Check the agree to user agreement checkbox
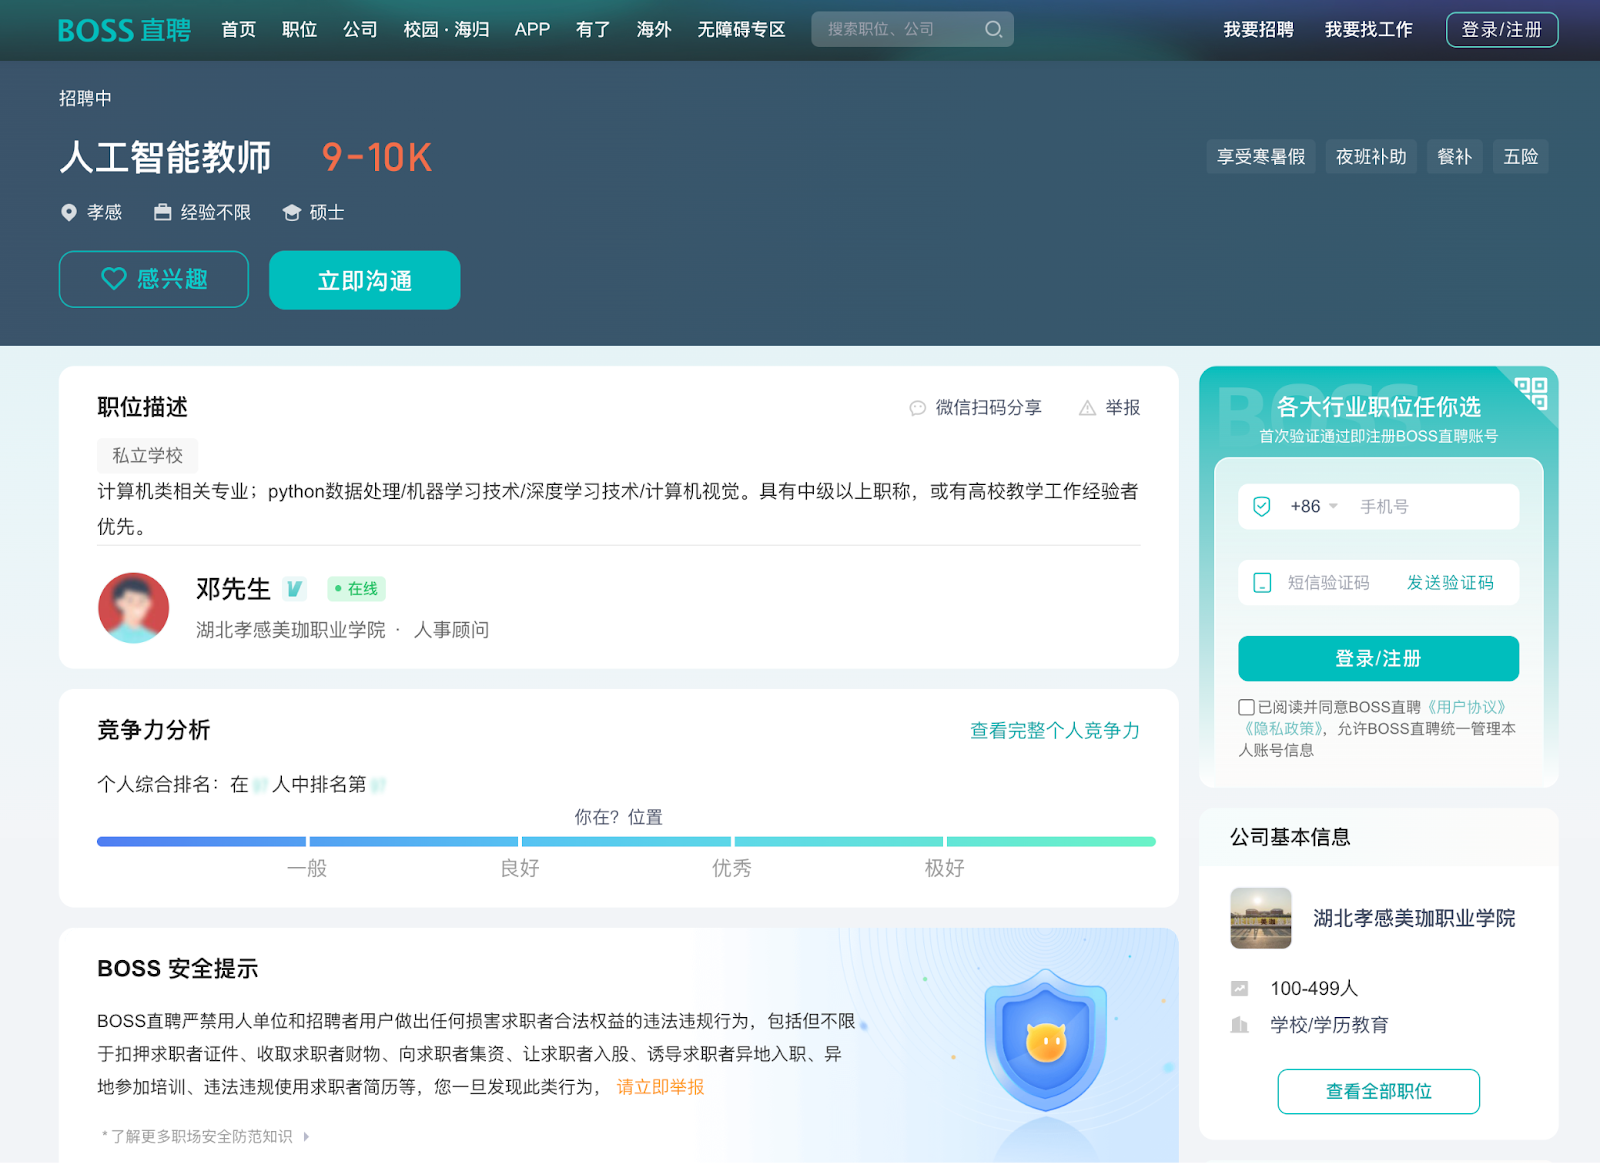 point(1246,707)
